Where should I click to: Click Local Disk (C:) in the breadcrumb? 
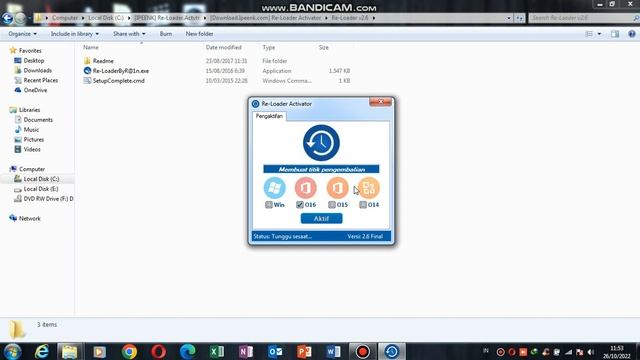point(106,18)
